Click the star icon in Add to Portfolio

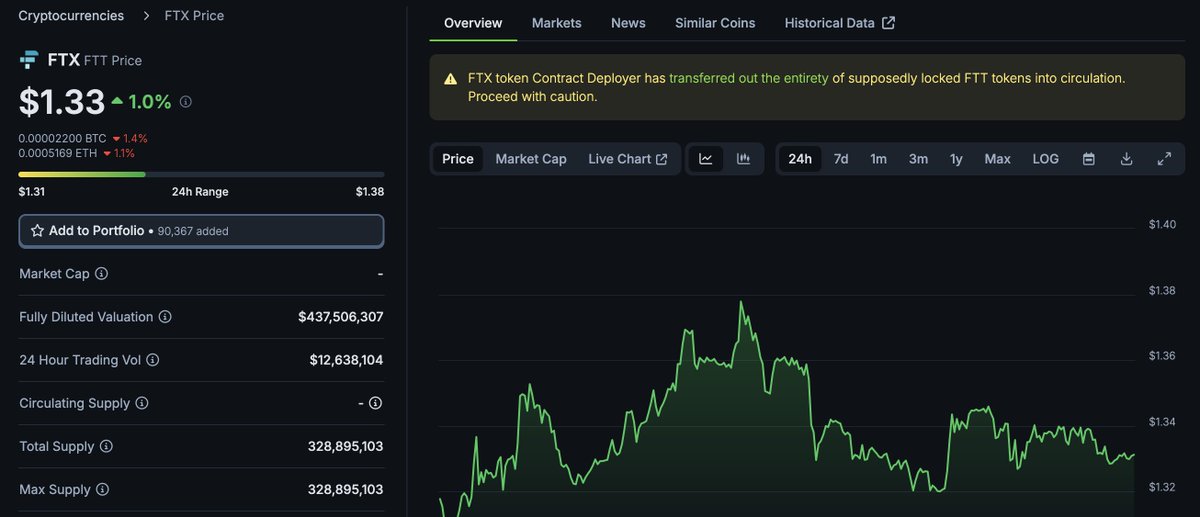click(37, 231)
